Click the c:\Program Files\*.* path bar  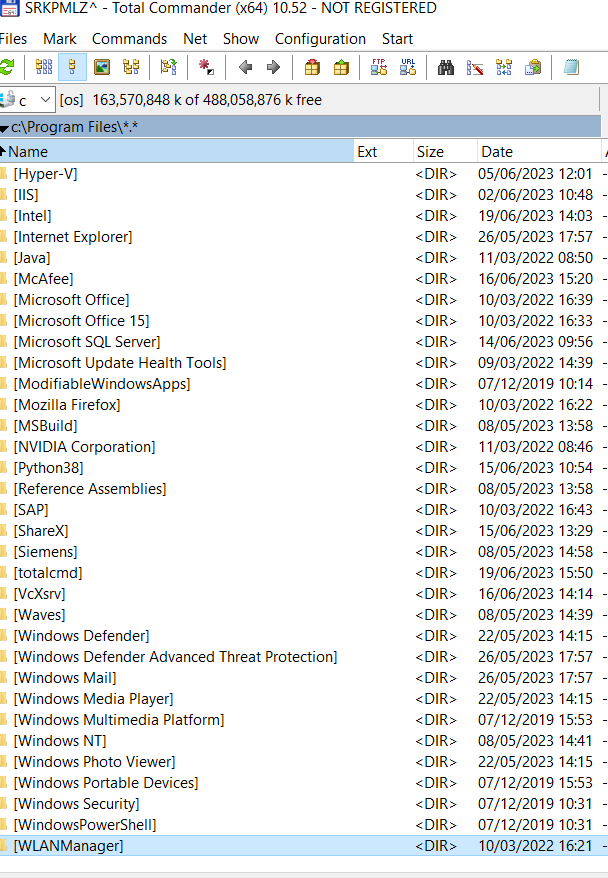[x=300, y=127]
